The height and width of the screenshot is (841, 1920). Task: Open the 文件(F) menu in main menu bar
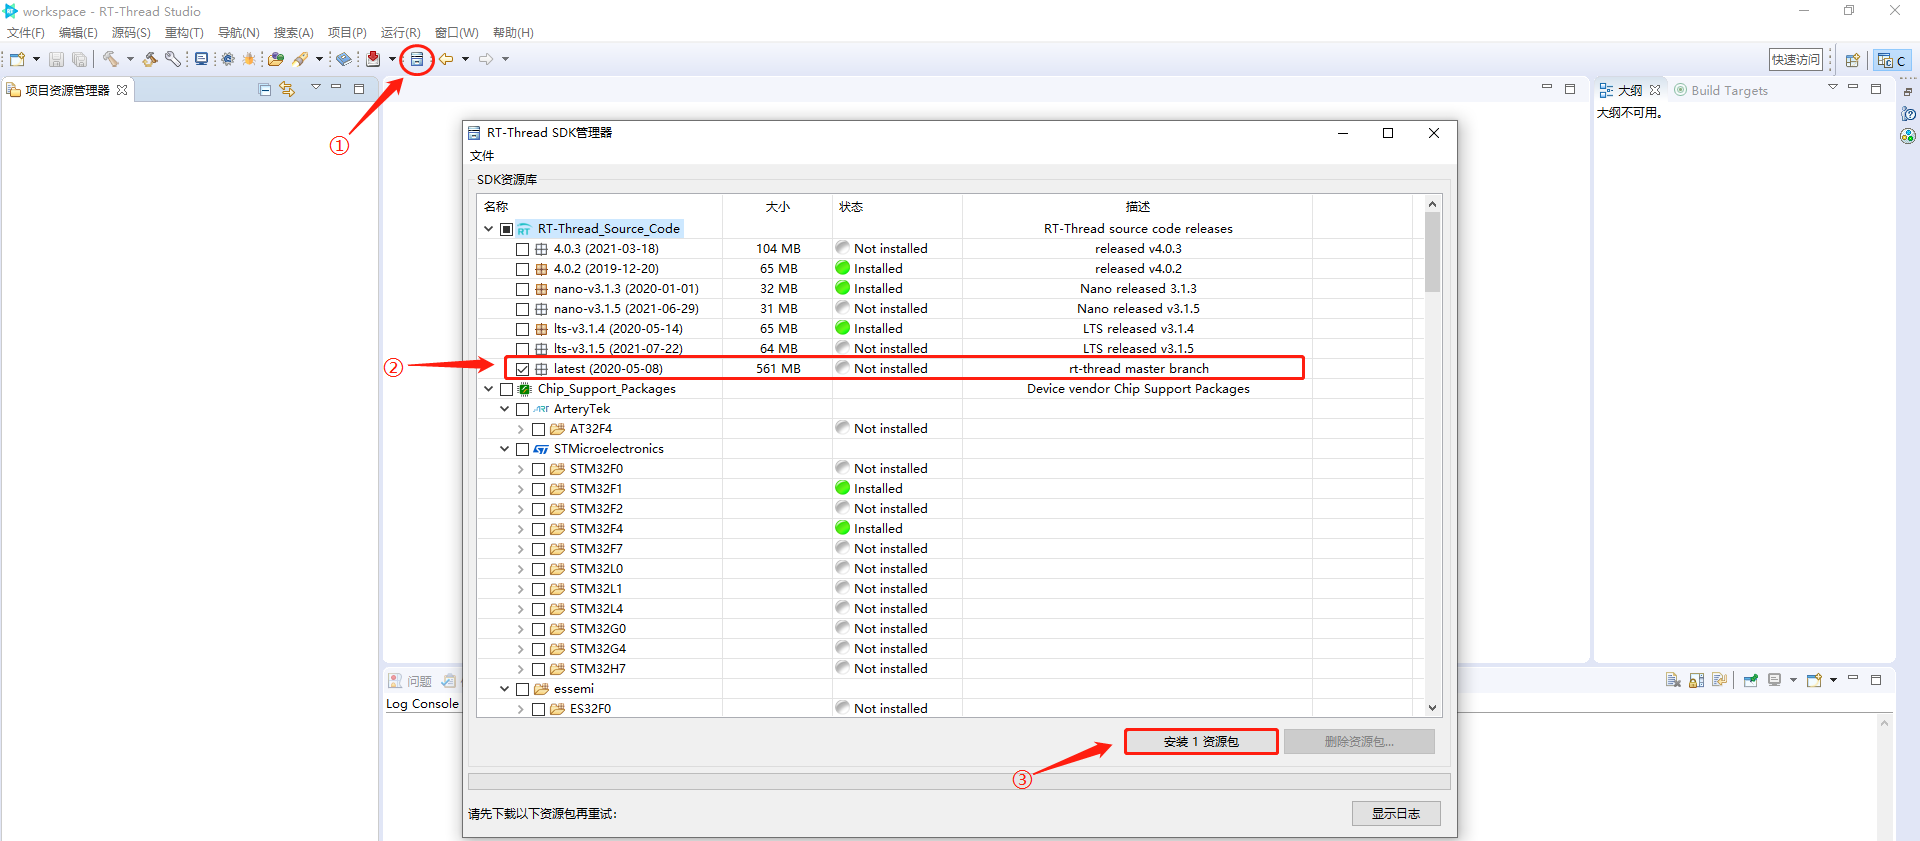26,33
